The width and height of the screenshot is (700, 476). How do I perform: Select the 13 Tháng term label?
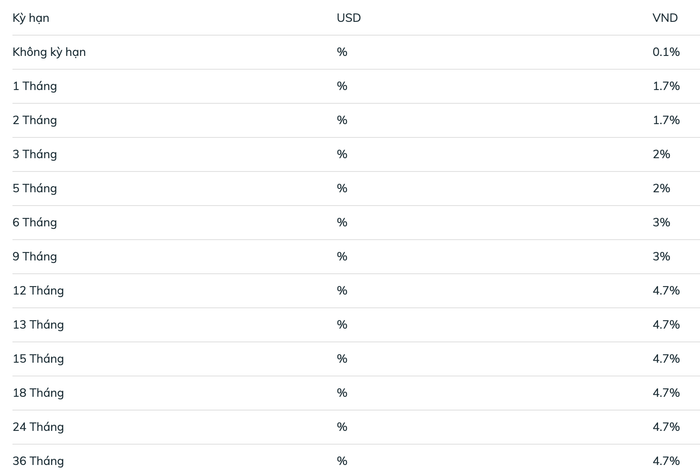tap(38, 324)
